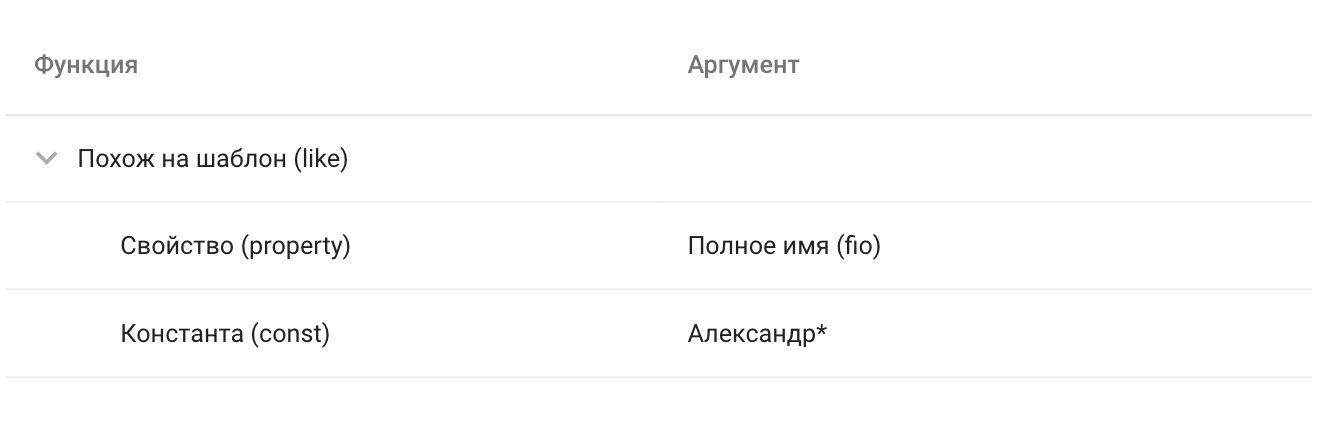Pick the property row's Полное имя cell
The width and height of the screenshot is (1324, 442).
[784, 246]
